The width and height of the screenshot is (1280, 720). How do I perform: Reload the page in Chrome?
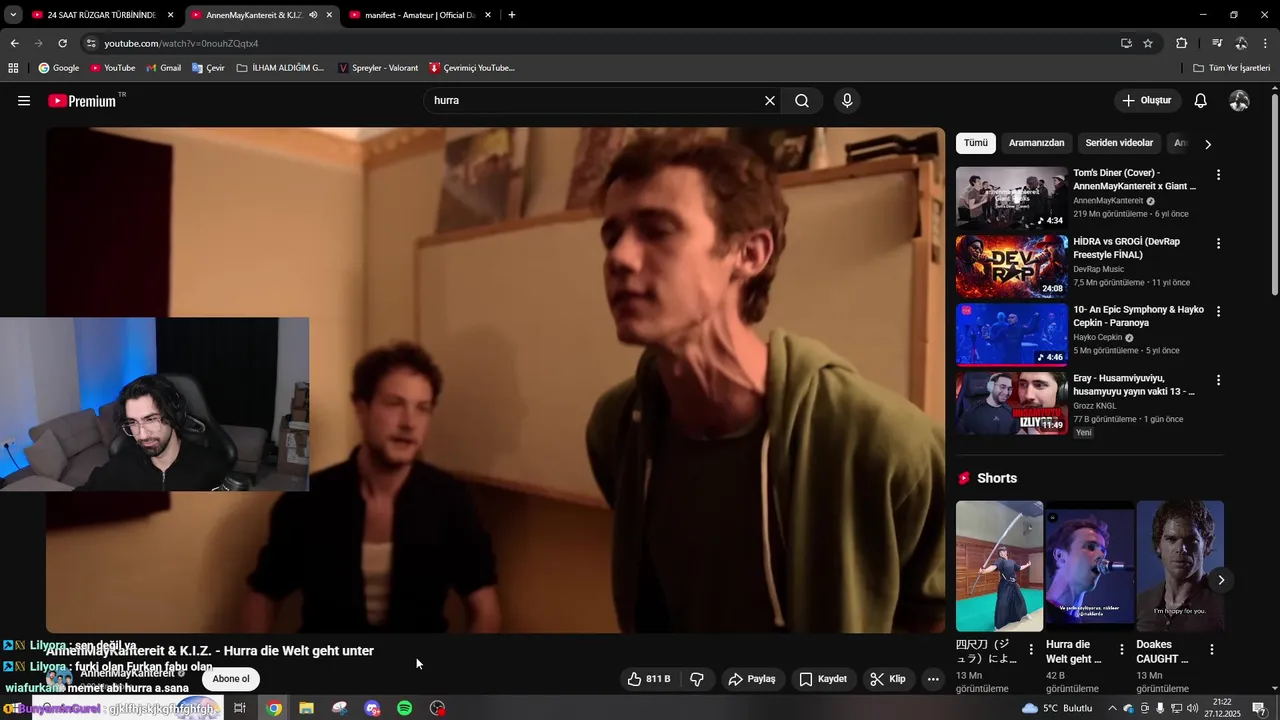(x=62, y=43)
